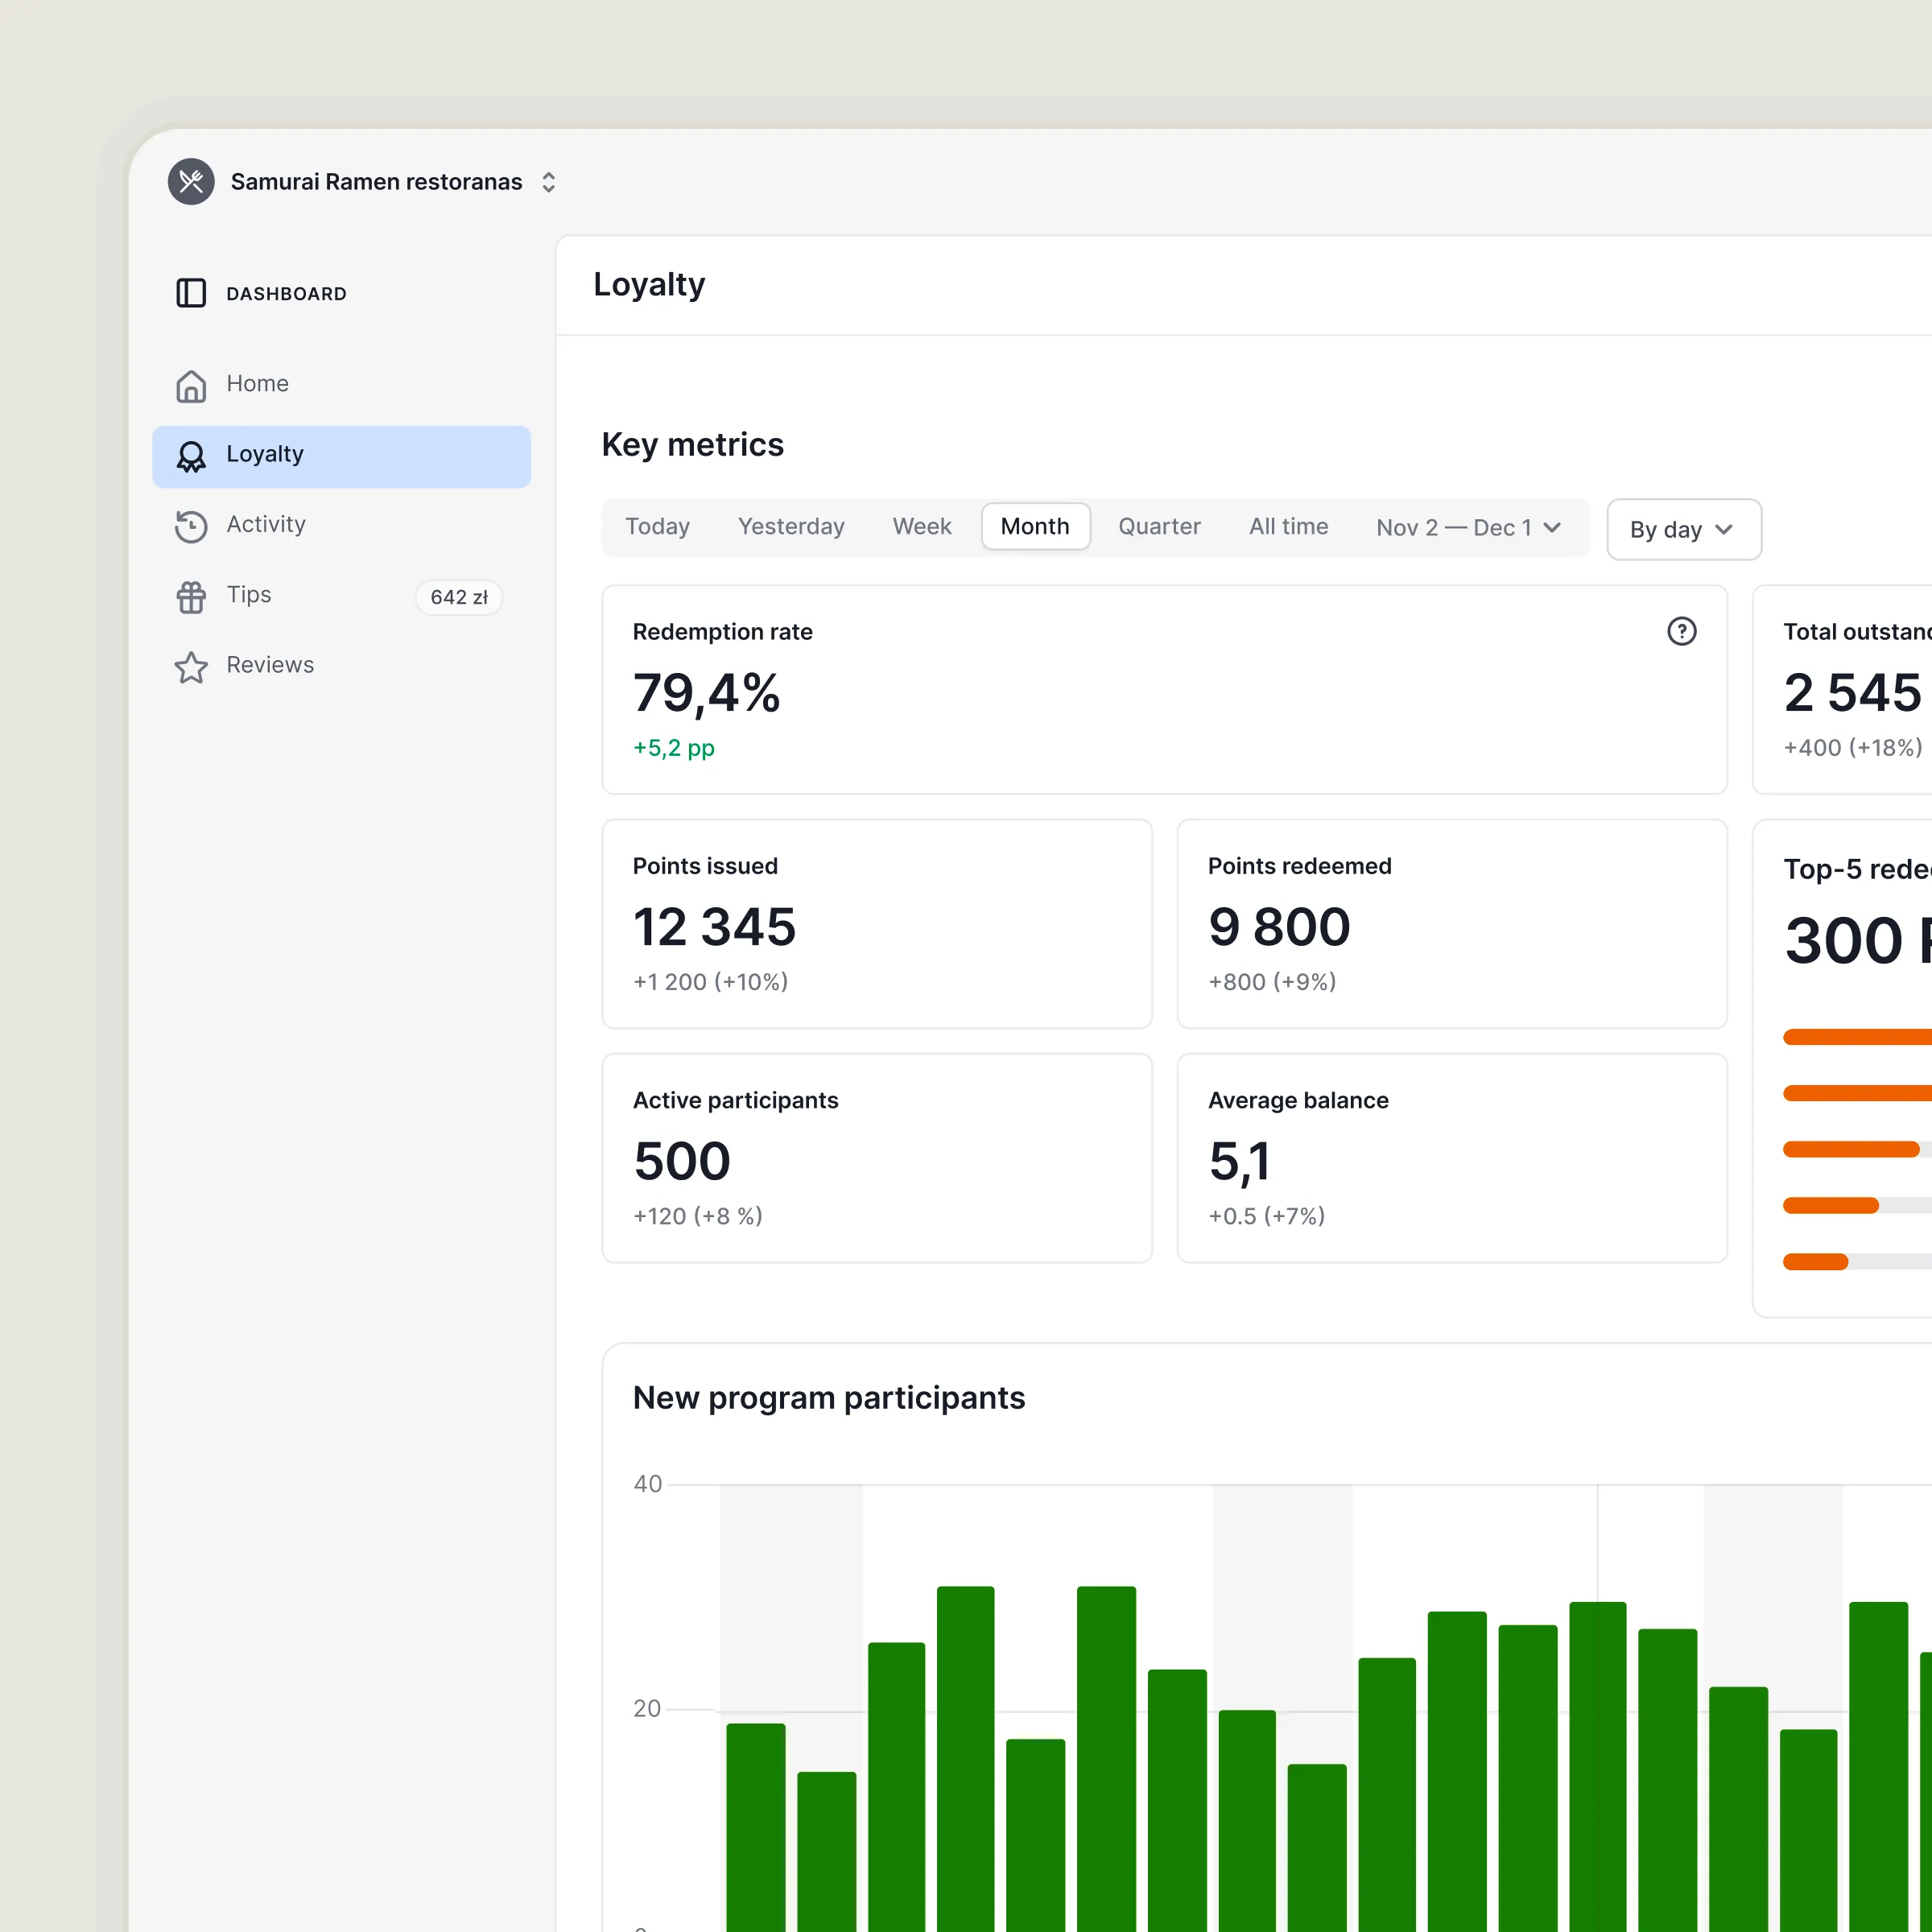Click the Average balance value 5,1
This screenshot has width=1932, height=1932.
1239,1162
